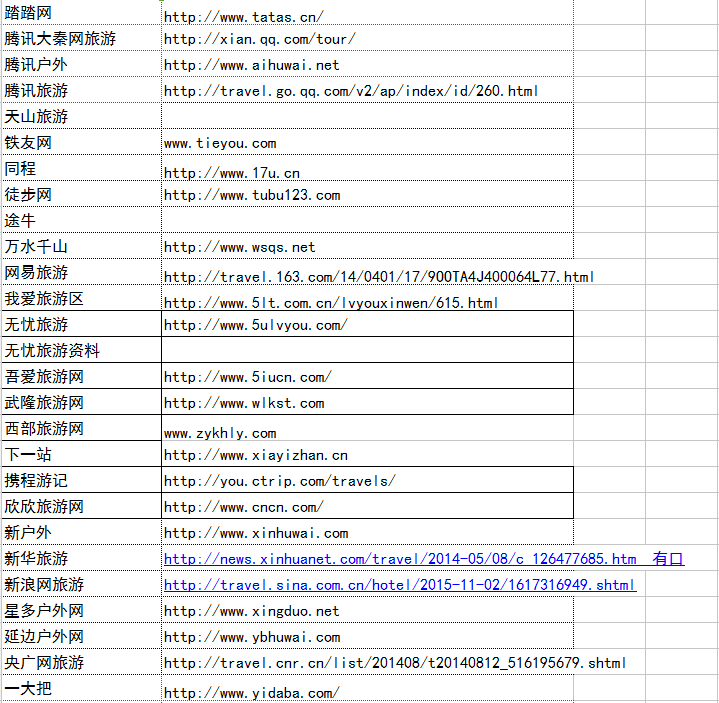Select the travel.cnr.cn URL cell
719x703 pixels.
367,661
